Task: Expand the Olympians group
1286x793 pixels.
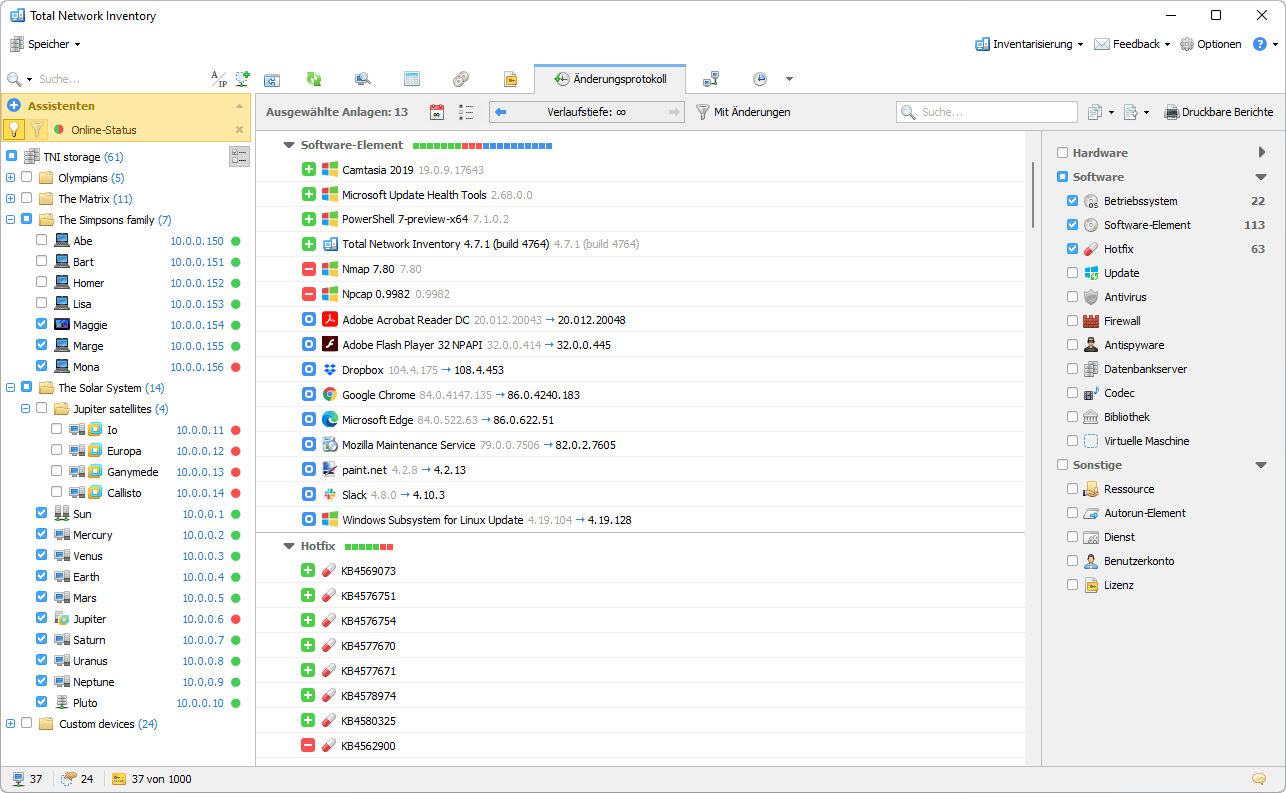Action: 10,178
